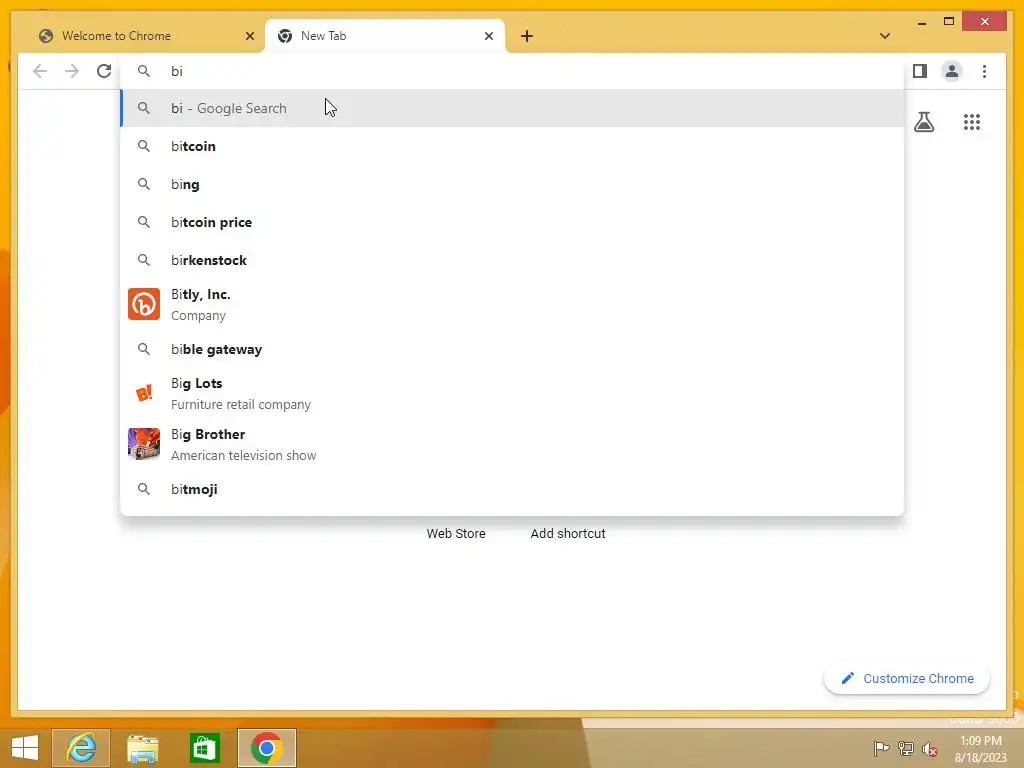Click the Big Brother thumbnail image
The height and width of the screenshot is (768, 1024).
[x=144, y=444]
